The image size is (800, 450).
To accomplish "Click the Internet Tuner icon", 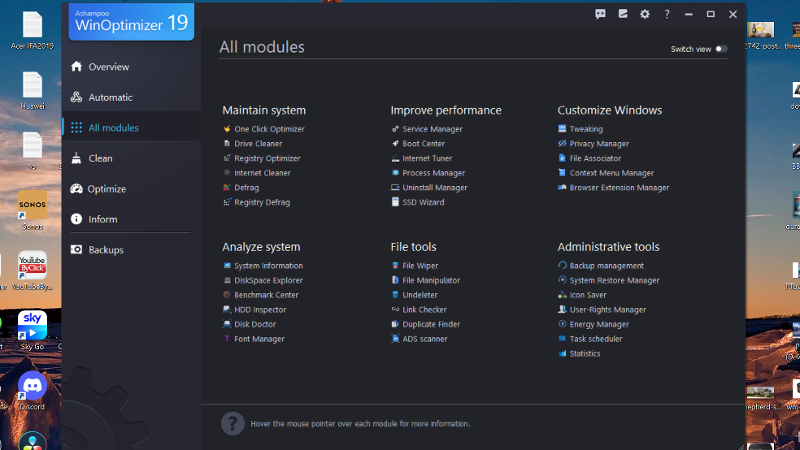I will coord(395,159).
